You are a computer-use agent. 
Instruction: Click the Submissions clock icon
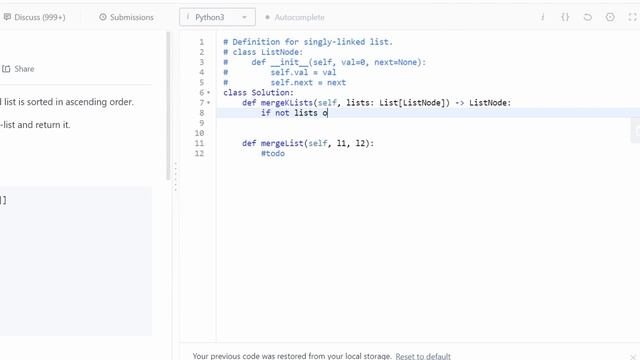click(x=103, y=17)
